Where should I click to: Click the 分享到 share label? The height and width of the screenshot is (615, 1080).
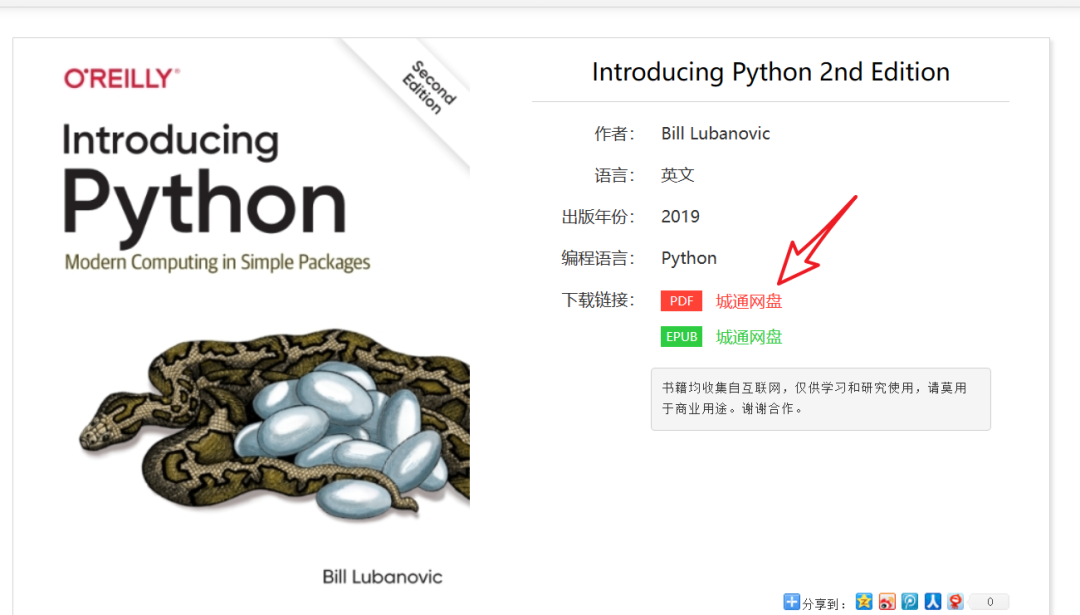point(824,604)
